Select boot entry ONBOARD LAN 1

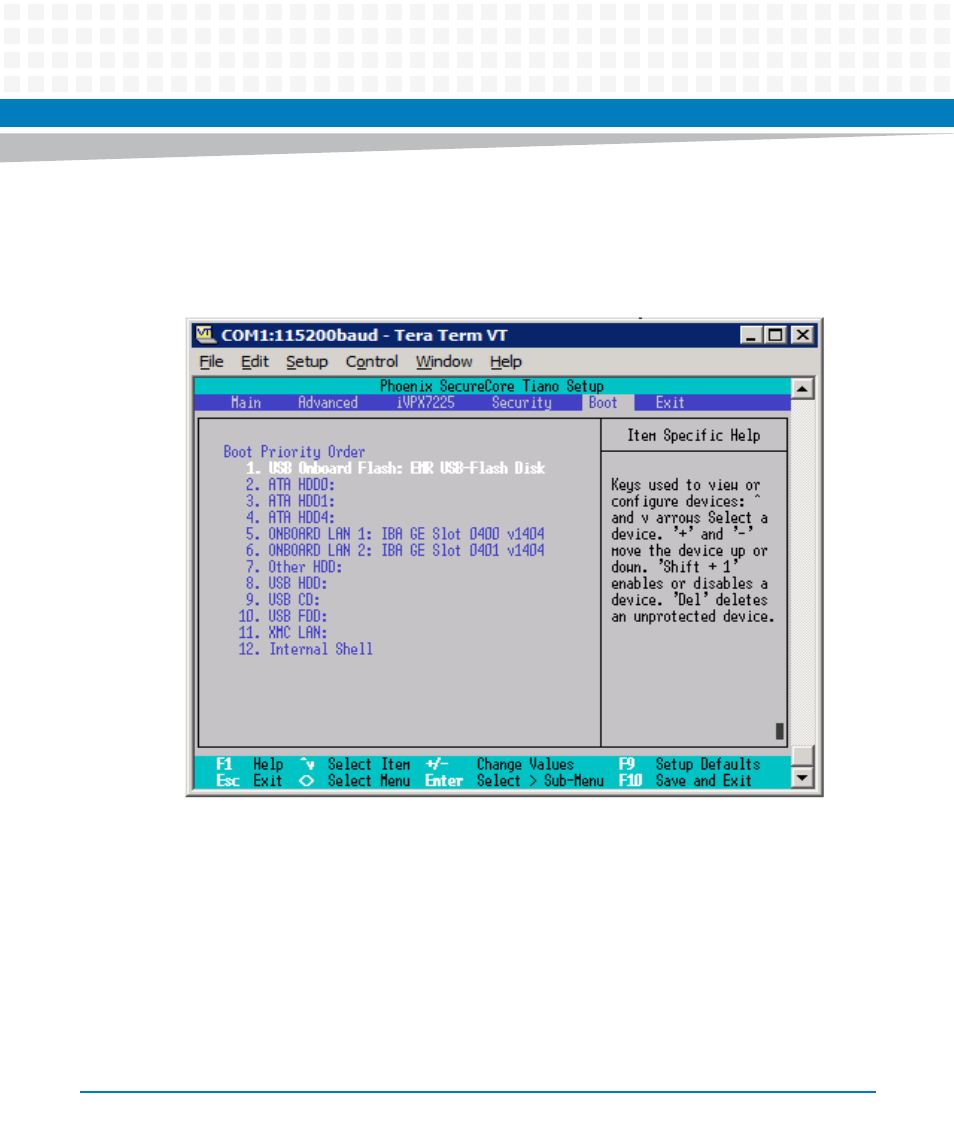[x=394, y=534]
